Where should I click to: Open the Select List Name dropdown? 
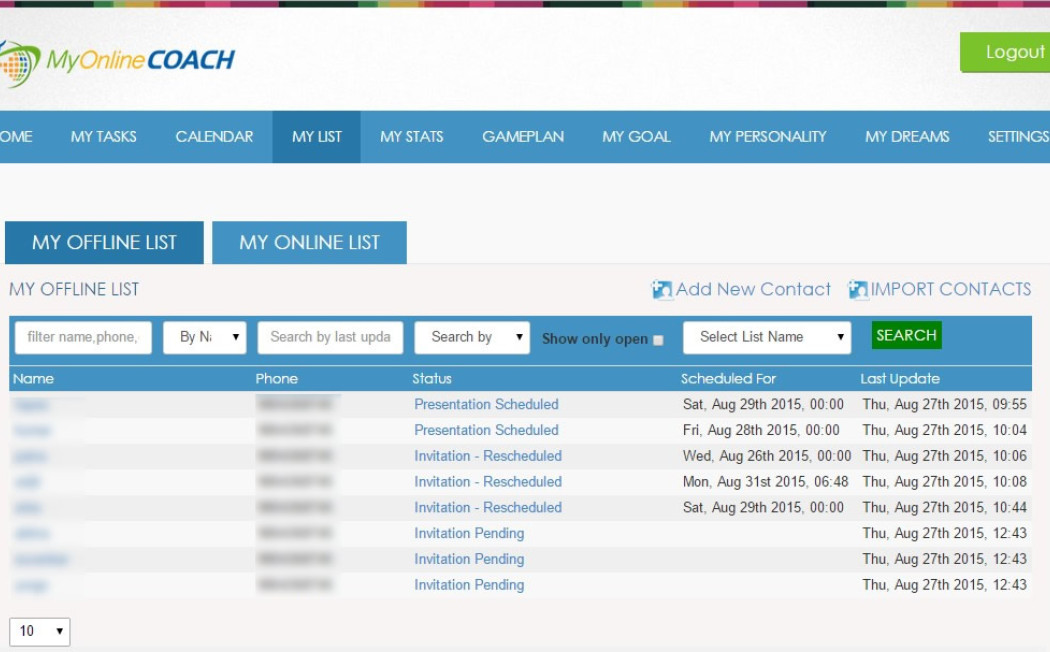[766, 338]
